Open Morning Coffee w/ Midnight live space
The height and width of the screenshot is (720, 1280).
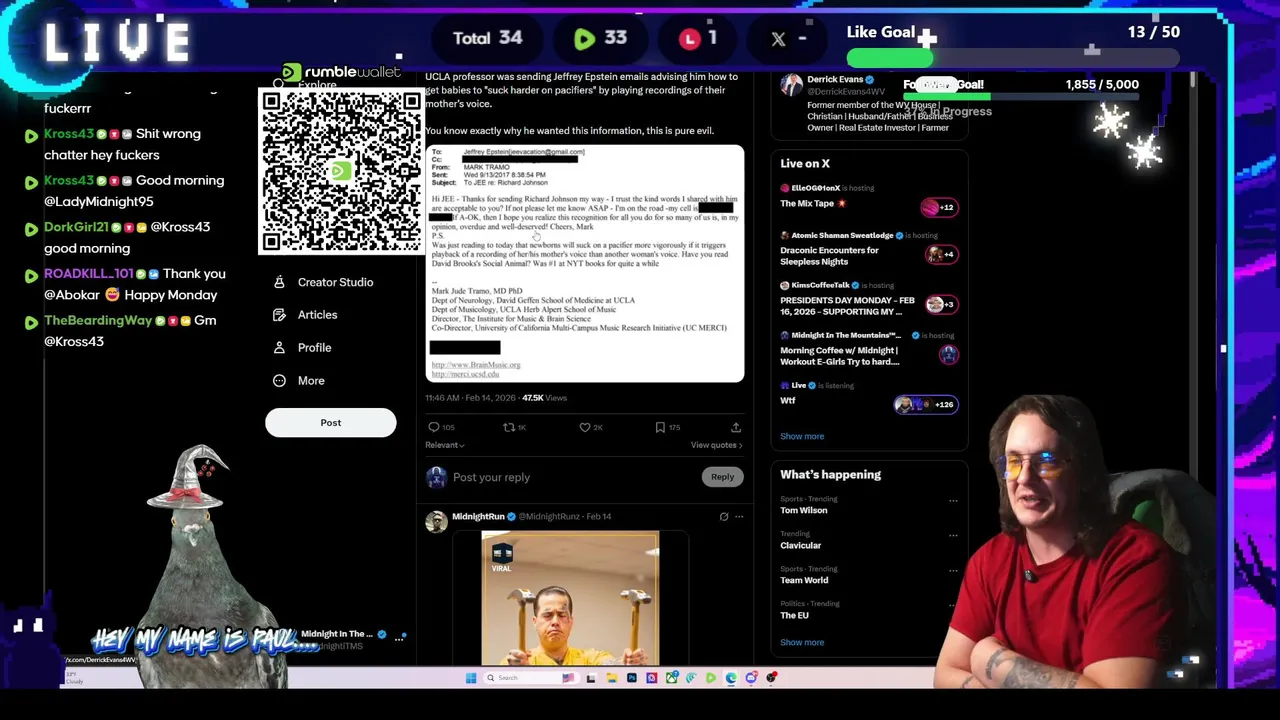click(x=839, y=356)
